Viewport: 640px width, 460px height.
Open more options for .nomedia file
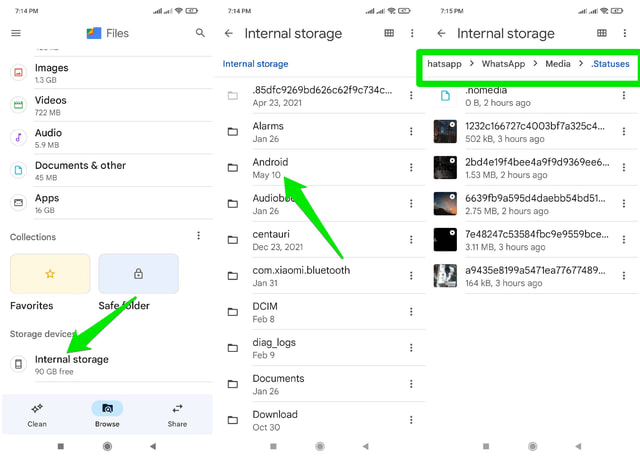point(624,96)
